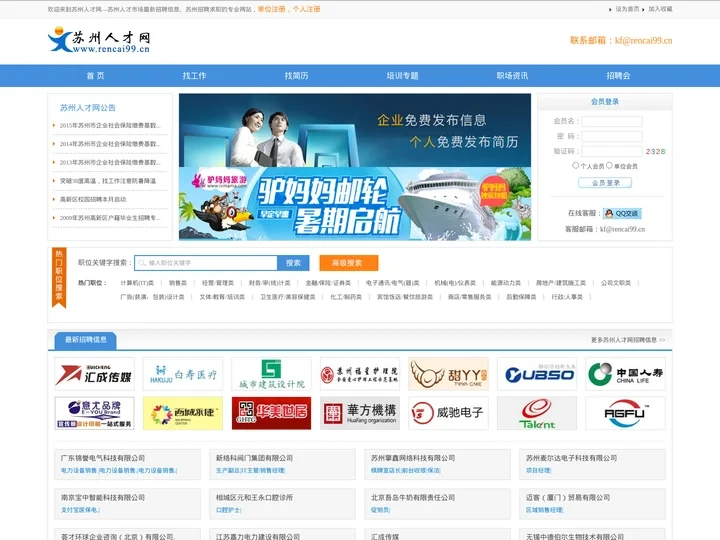Open 新络科阀门集团有限公司 listing
Image resolution: width=720 pixels, height=540 pixels.
(254, 458)
